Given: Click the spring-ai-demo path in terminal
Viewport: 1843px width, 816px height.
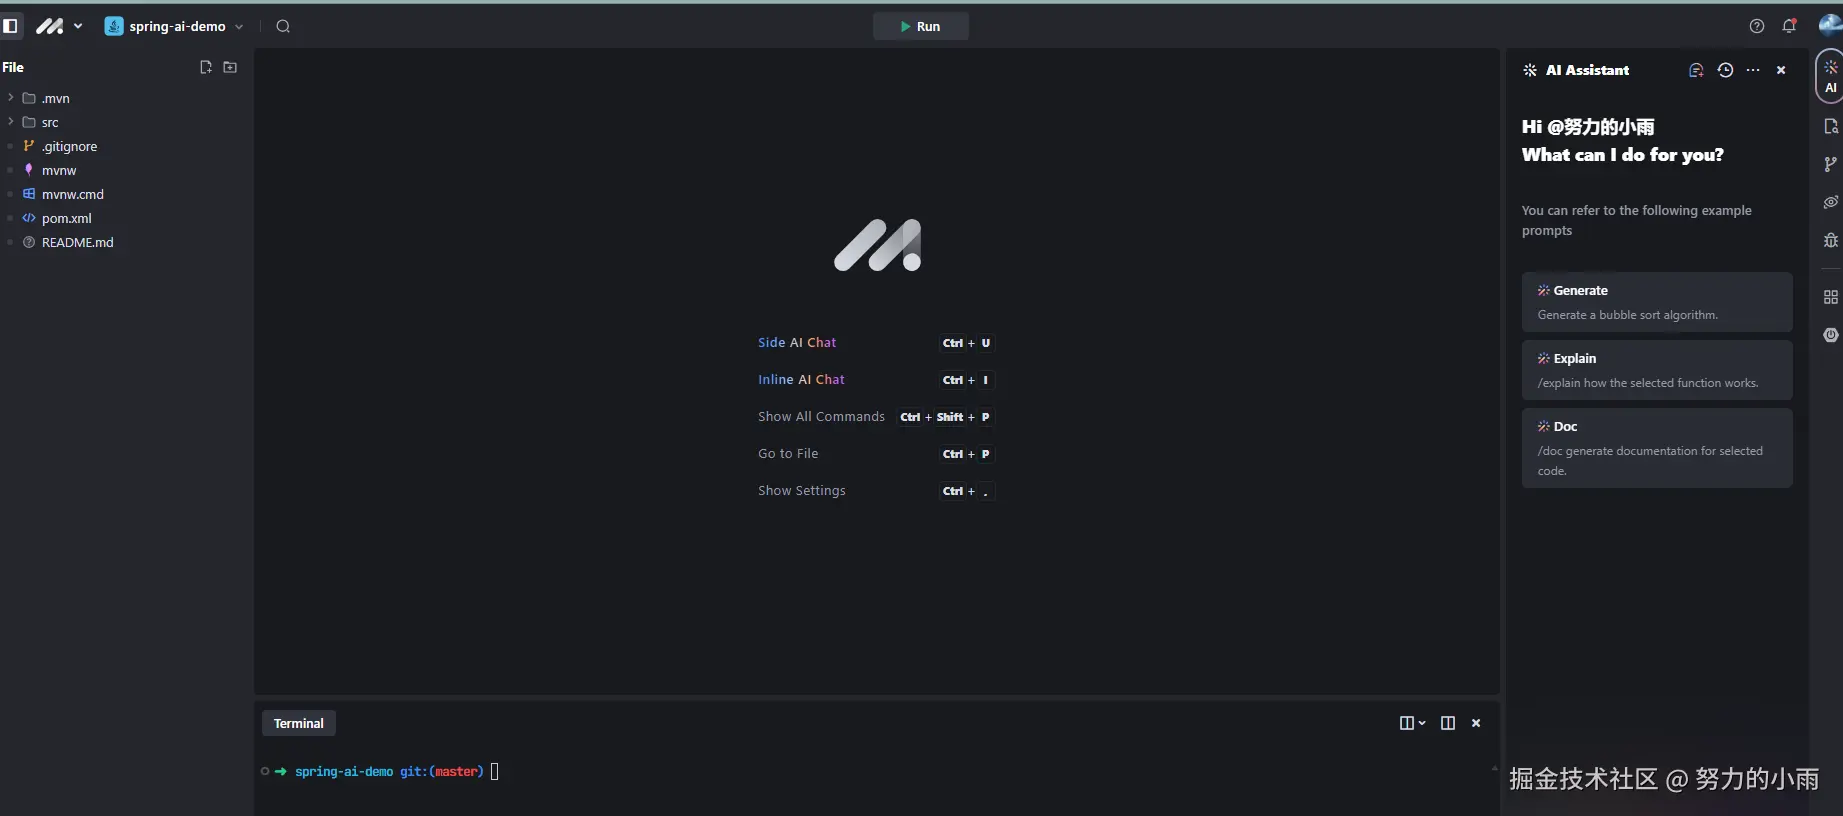Looking at the screenshot, I should (x=344, y=771).
